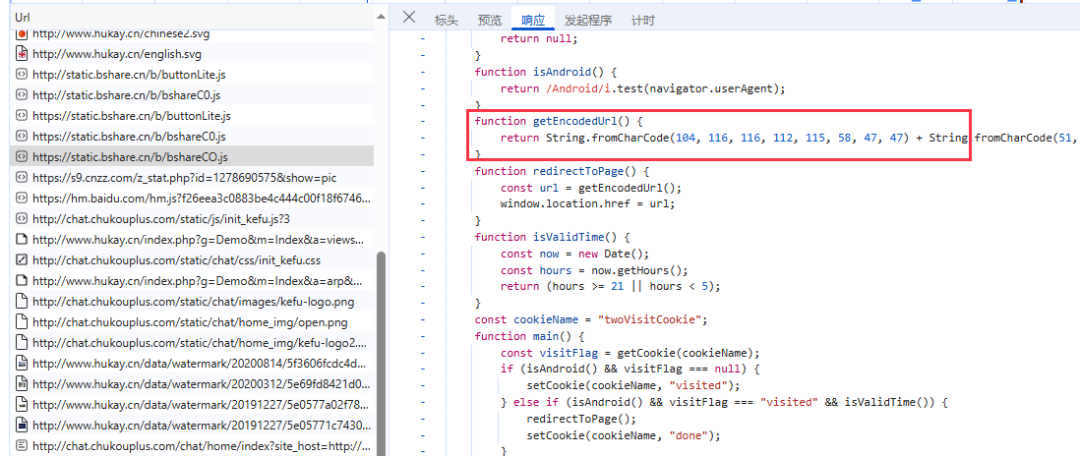1080x456 pixels.
Task: Select the index.php a=arp request
Action: click(192, 281)
